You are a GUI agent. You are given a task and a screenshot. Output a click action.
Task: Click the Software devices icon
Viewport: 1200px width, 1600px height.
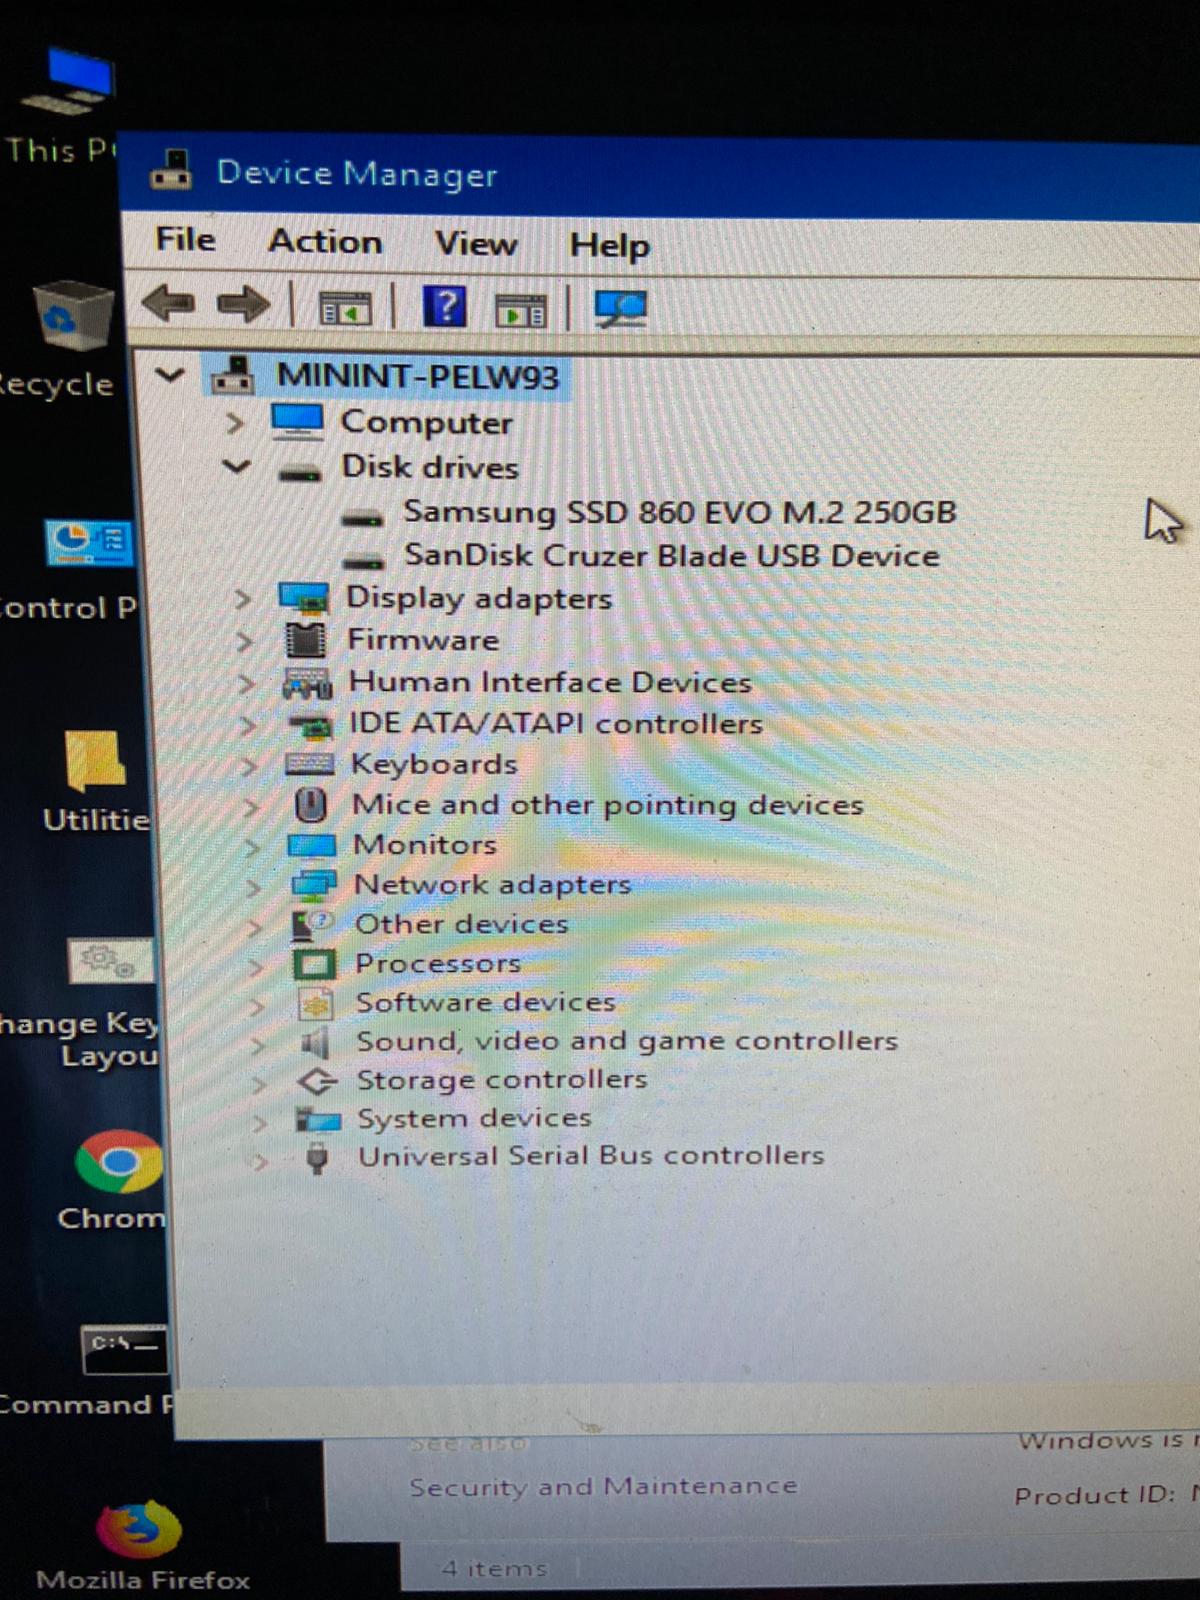tap(316, 1003)
